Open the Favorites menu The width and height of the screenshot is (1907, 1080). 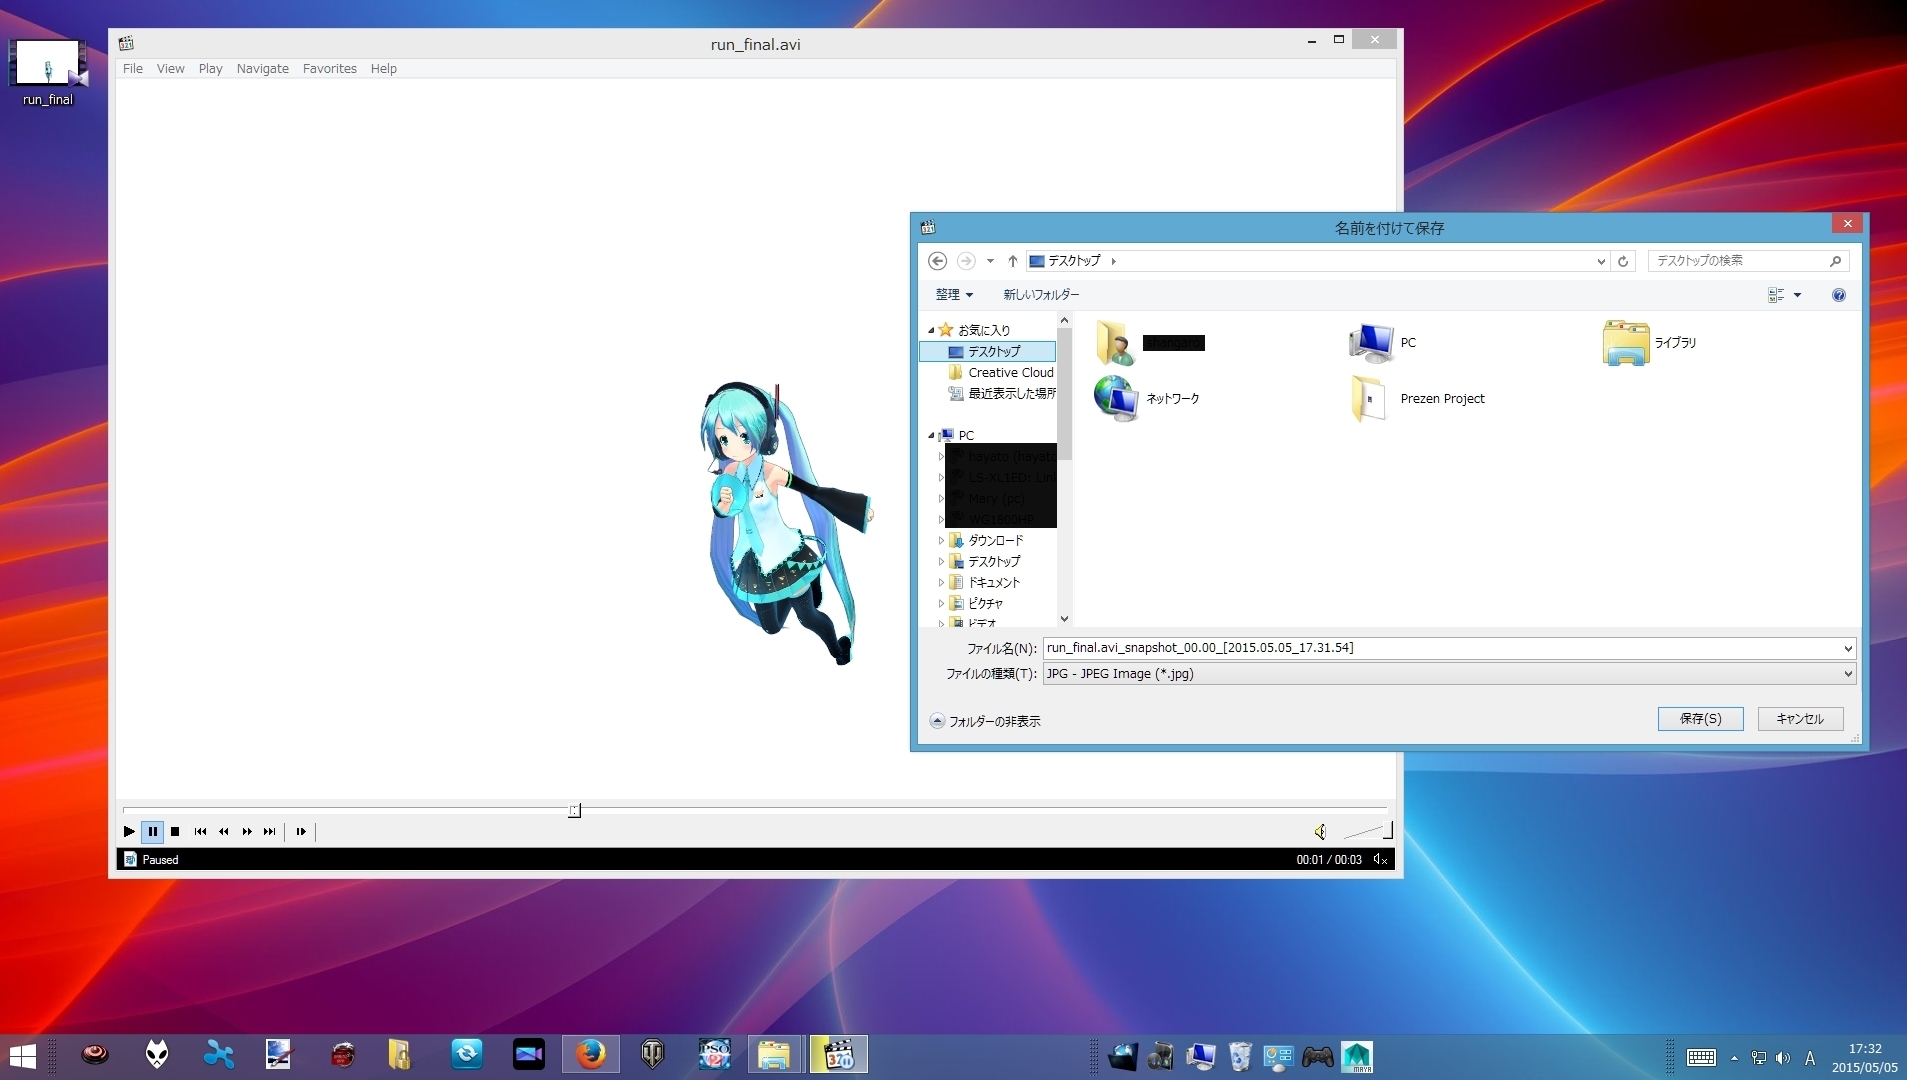[330, 68]
